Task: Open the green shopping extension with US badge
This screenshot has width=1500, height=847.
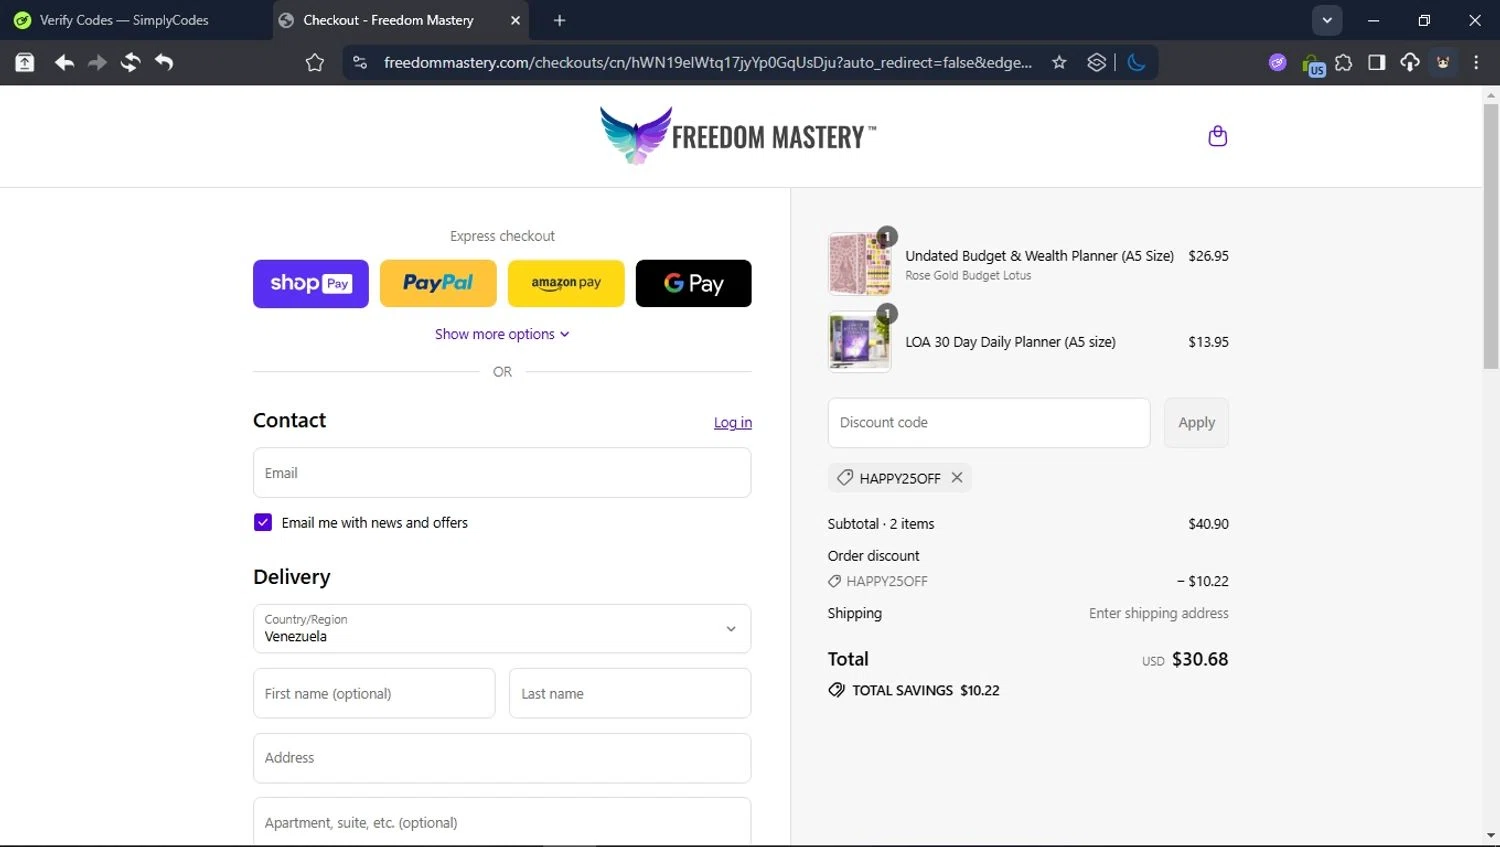Action: coord(1313,65)
